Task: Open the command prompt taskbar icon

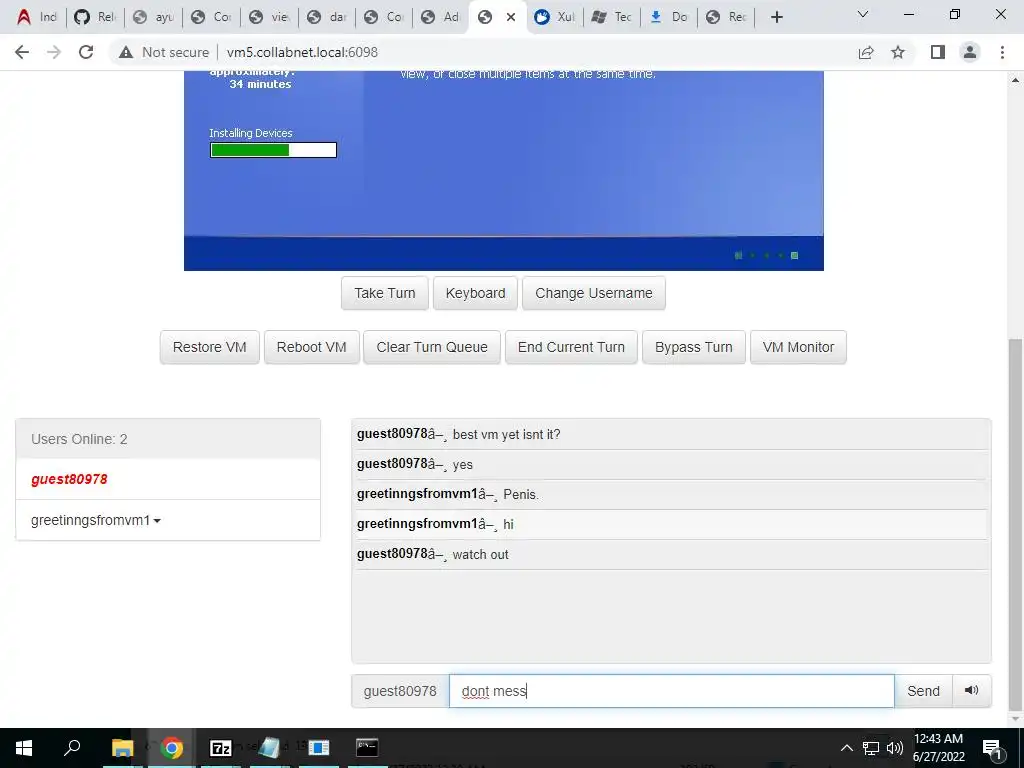Action: 367,748
